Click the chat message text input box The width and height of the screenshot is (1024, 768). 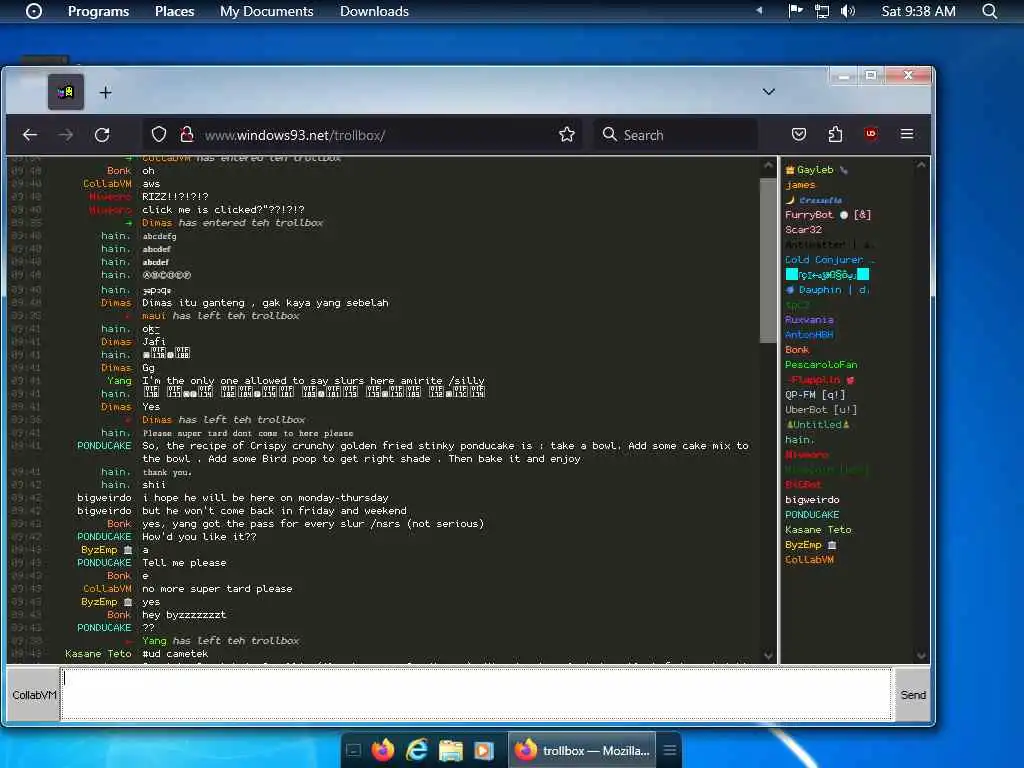[x=476, y=694]
